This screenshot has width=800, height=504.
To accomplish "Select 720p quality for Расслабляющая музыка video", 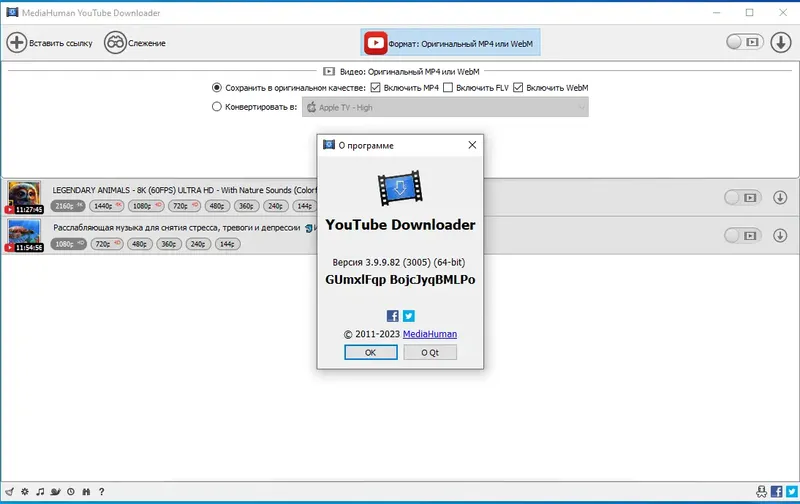I will [x=107, y=244].
